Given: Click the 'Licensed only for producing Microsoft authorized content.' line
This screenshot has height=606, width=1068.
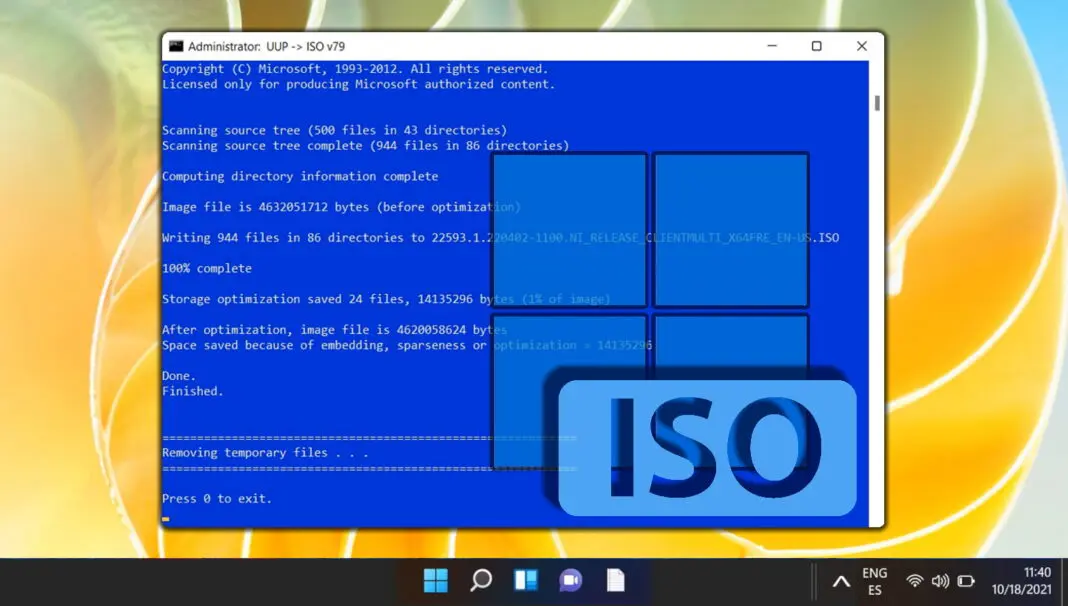Looking at the screenshot, I should [358, 84].
